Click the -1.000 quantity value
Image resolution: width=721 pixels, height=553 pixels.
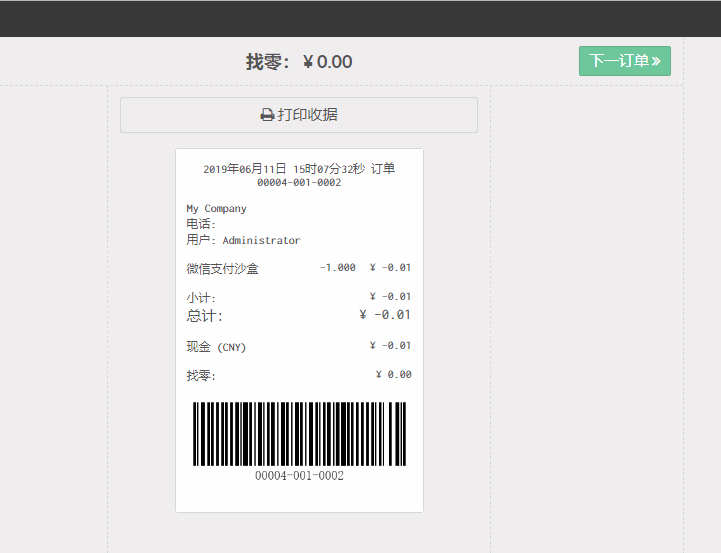pos(338,268)
